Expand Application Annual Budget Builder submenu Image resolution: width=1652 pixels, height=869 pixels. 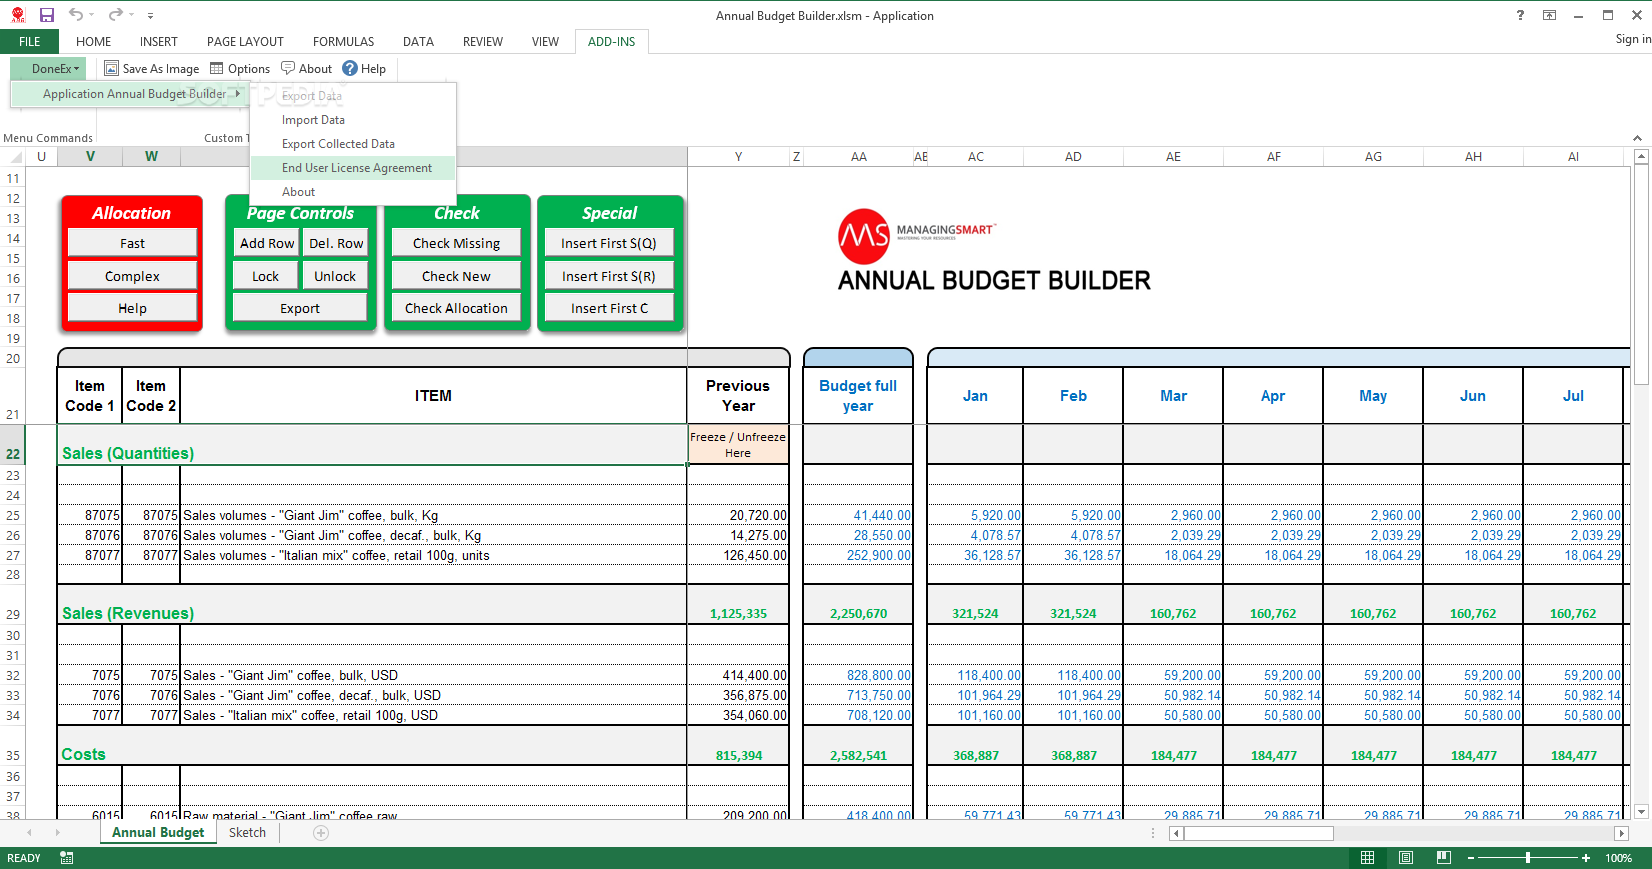coord(130,94)
